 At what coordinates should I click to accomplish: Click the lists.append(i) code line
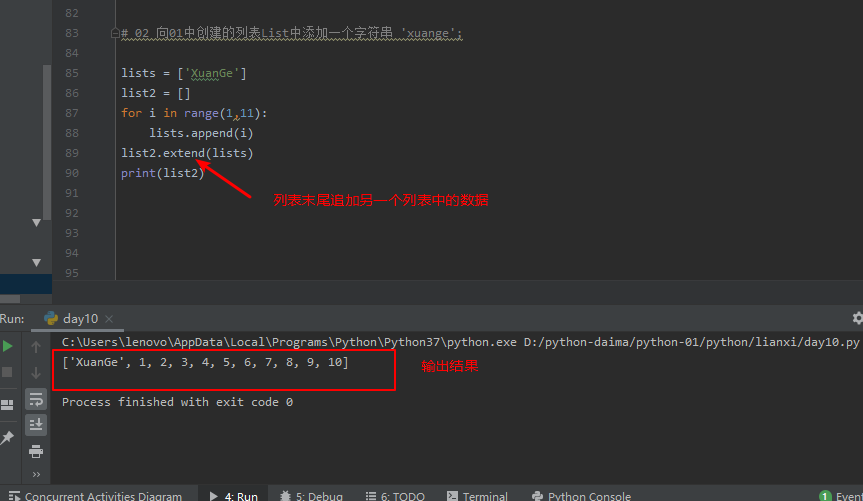click(201, 133)
